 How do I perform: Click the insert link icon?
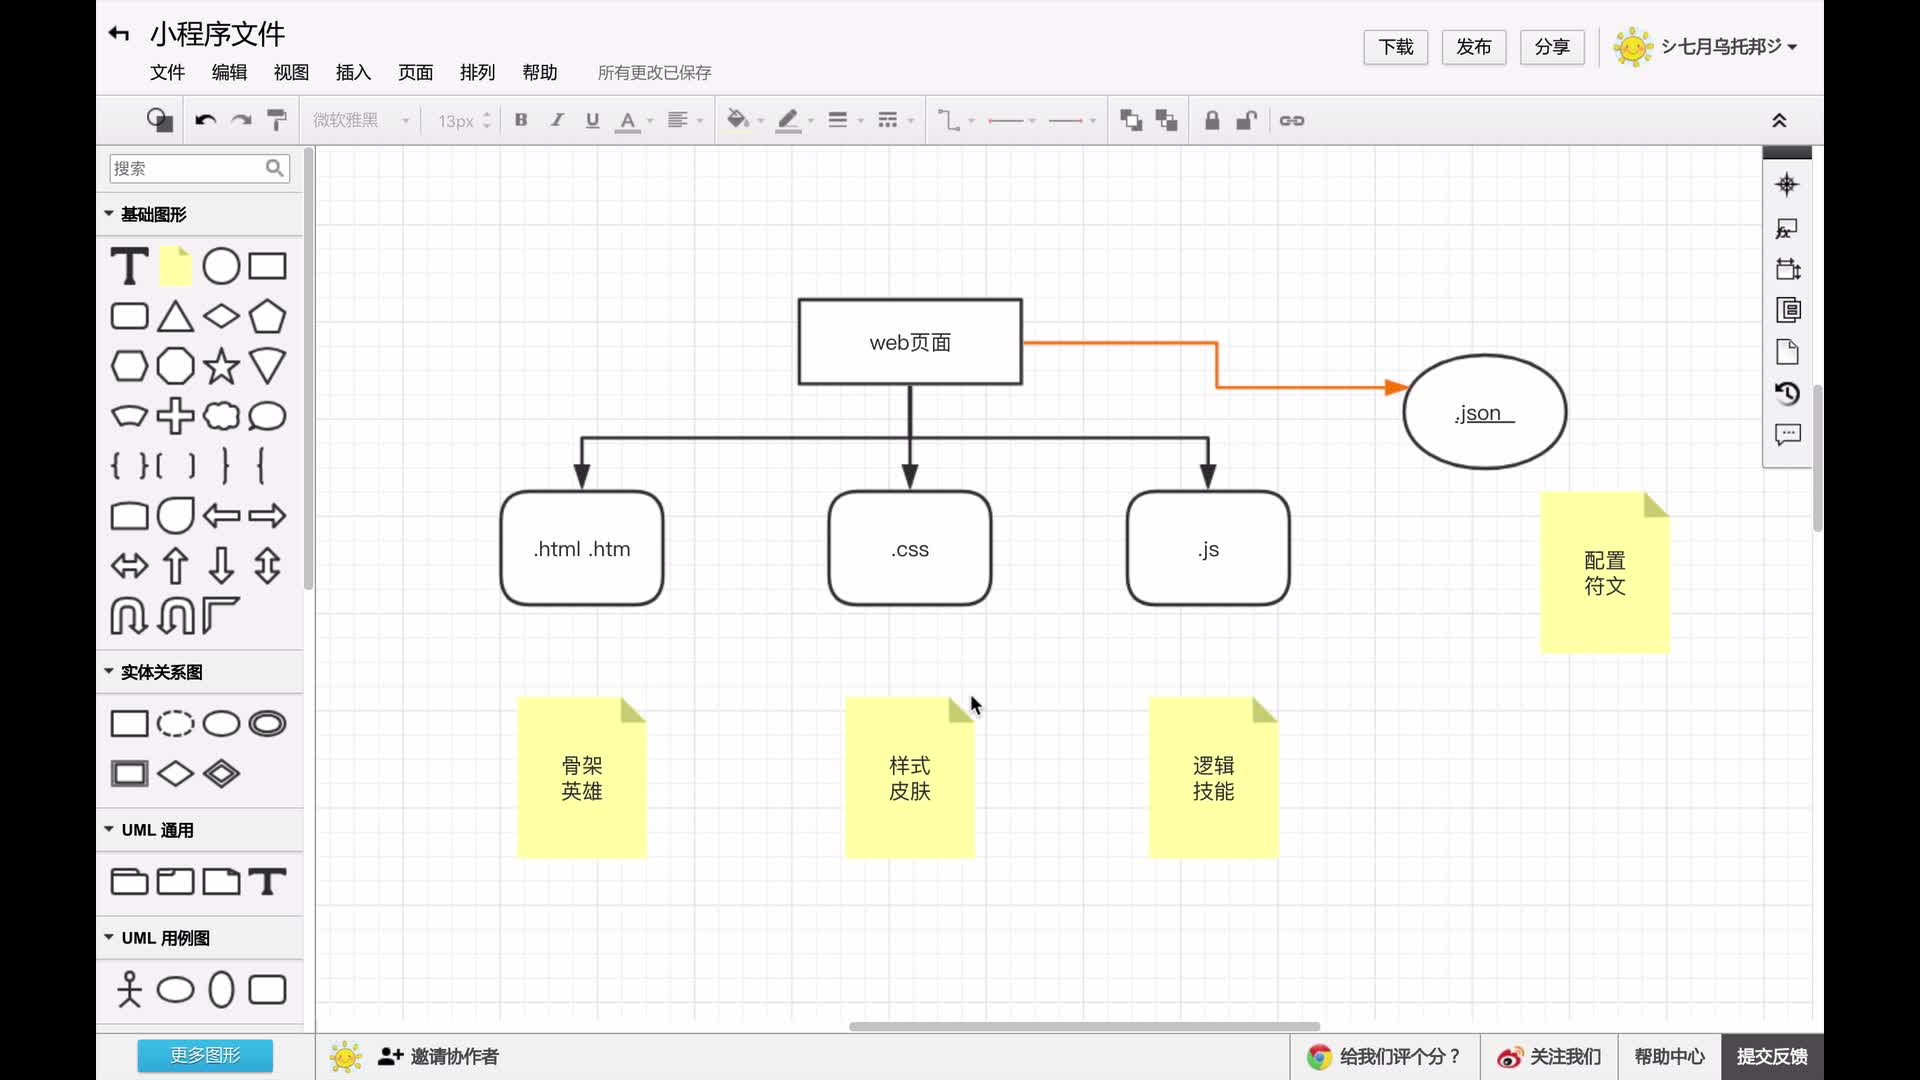1292,120
